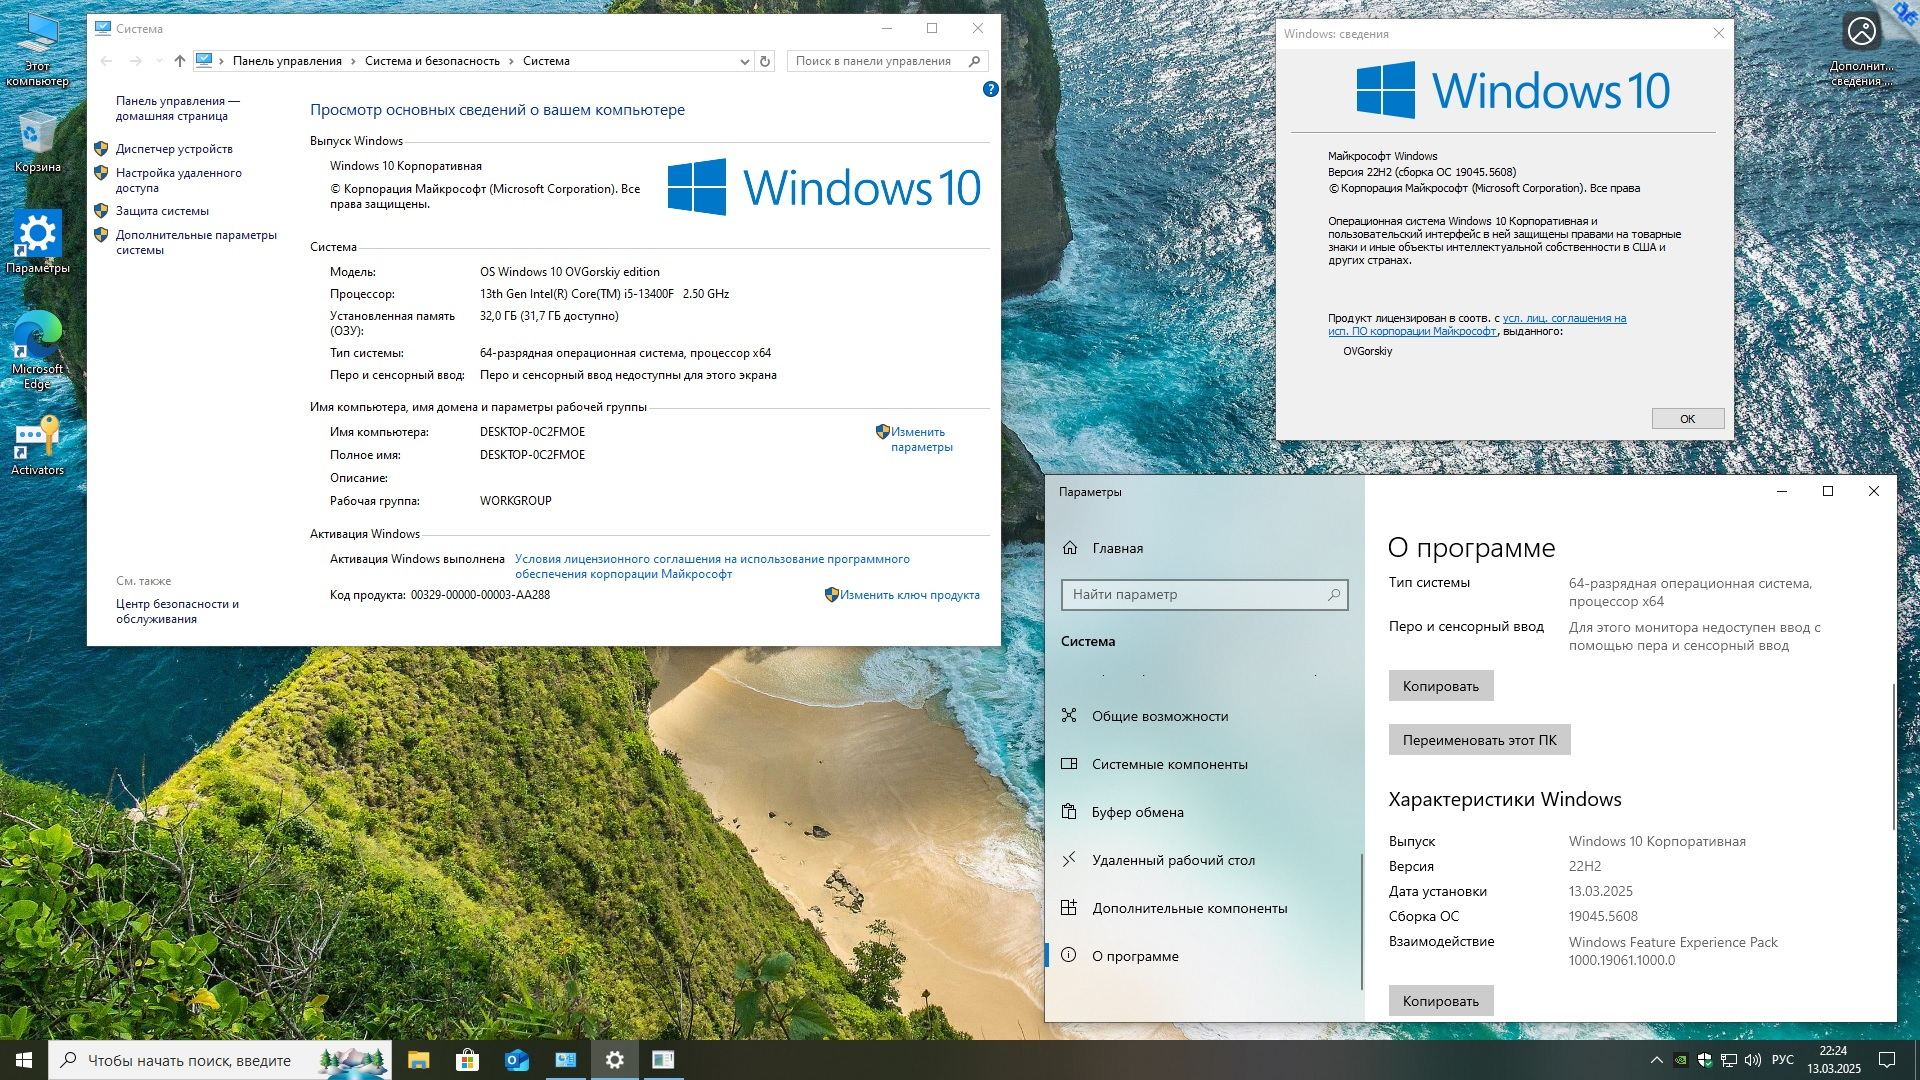Click Переименовать этот ПК button
This screenshot has width=1920, height=1080.
coord(1479,740)
